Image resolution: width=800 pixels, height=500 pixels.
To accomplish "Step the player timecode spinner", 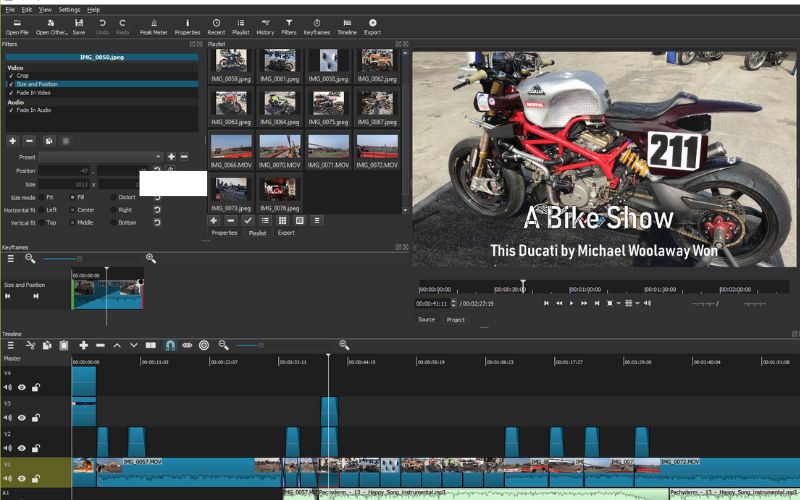I will tap(454, 303).
